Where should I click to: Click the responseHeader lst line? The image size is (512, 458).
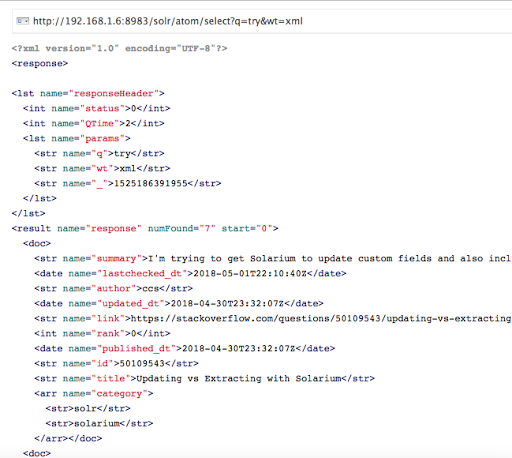click(88, 94)
